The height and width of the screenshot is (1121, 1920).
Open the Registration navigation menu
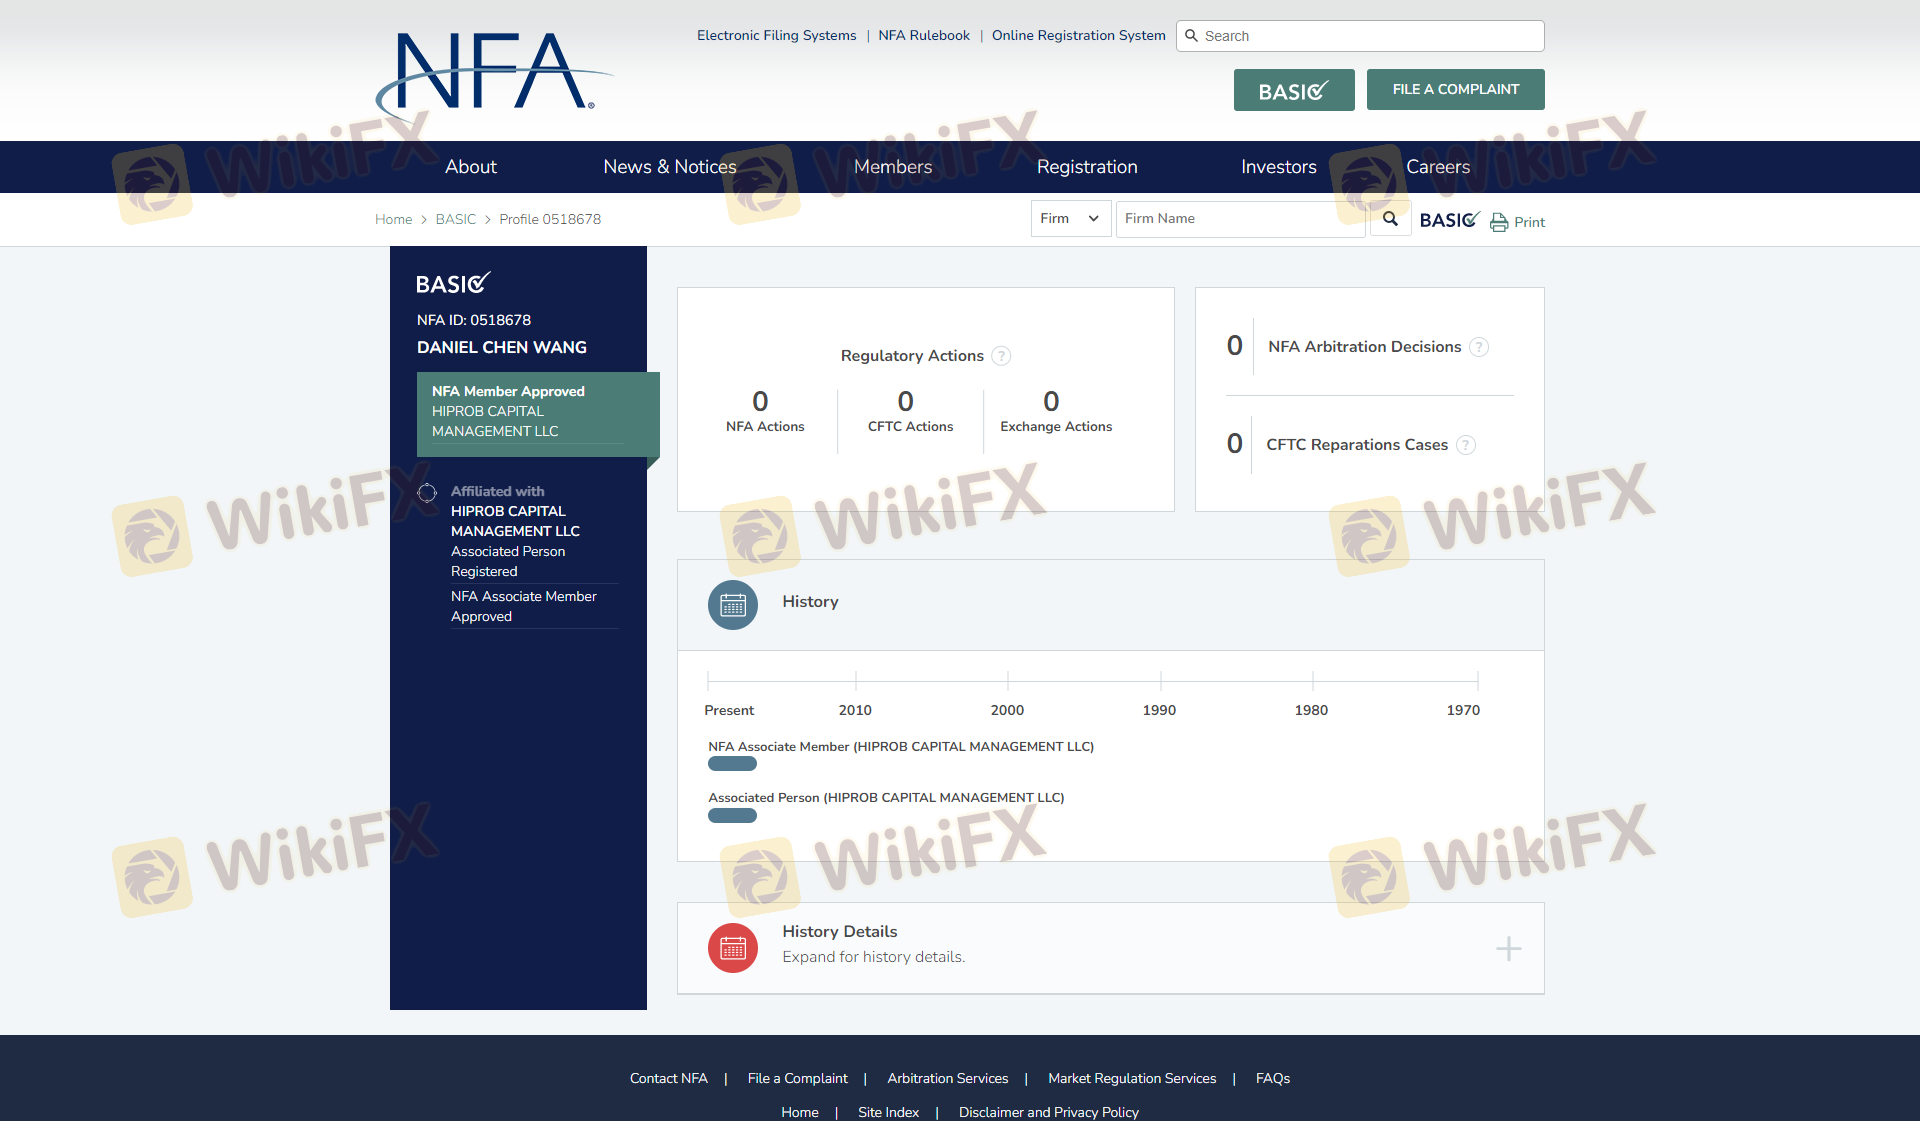1087,167
